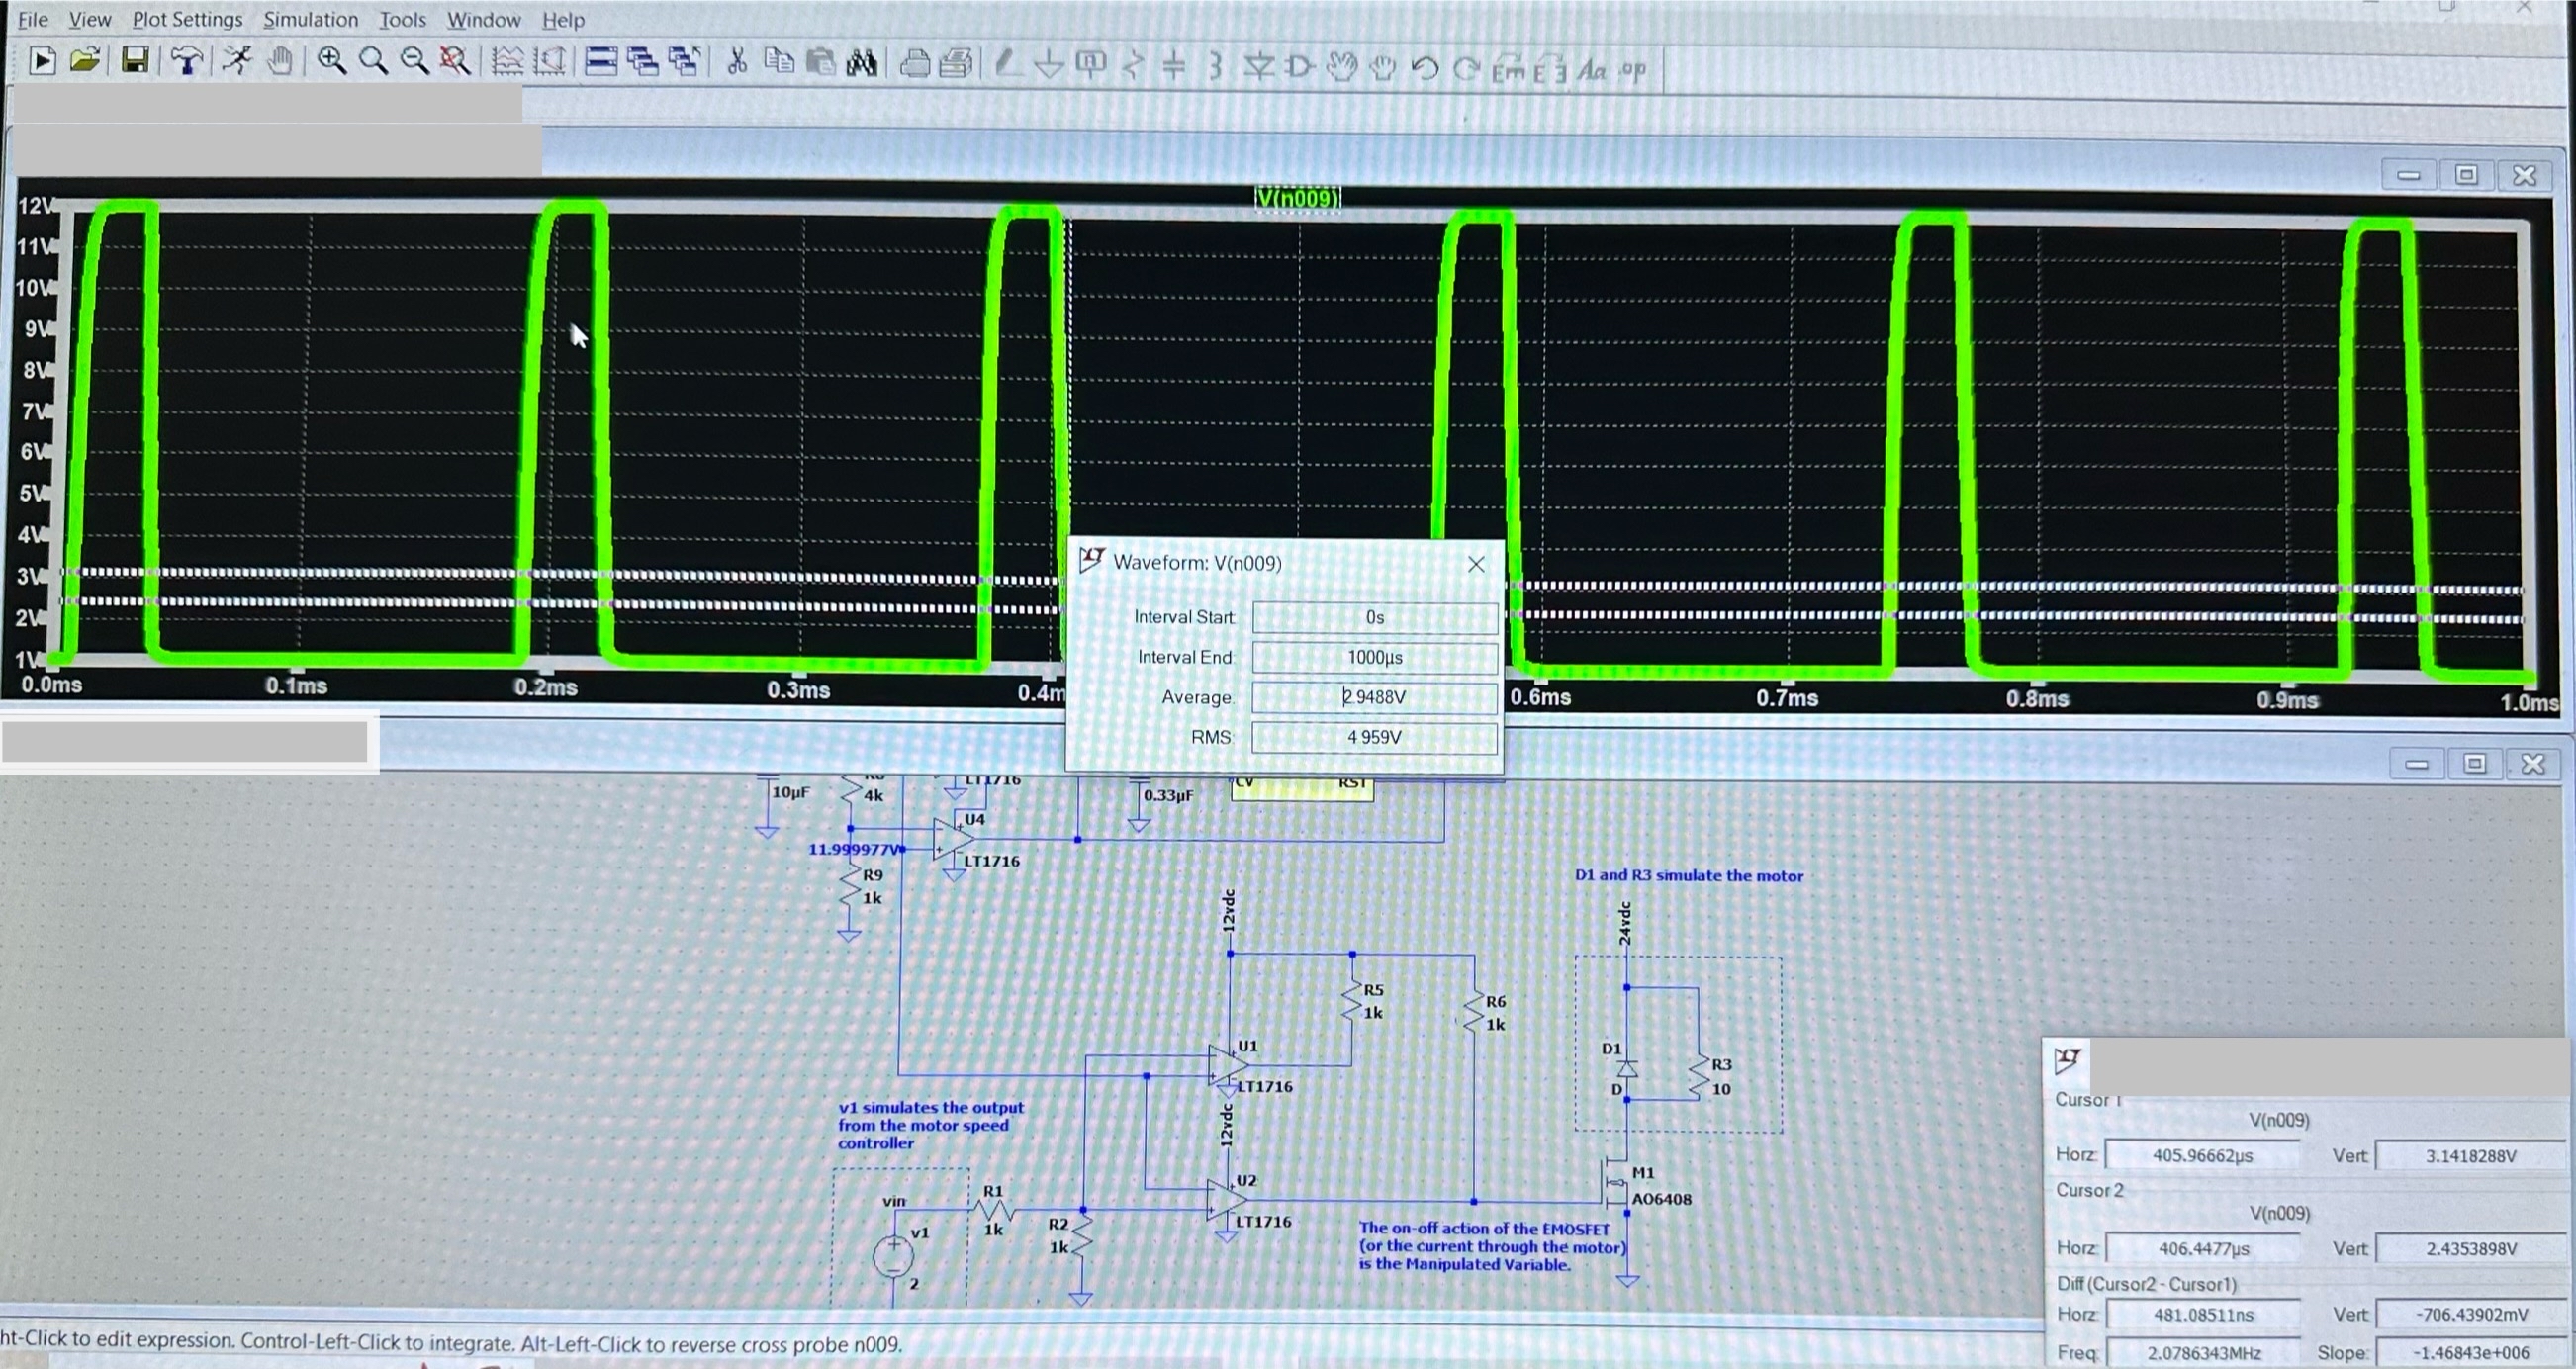Open the Simulation menu
The height and width of the screenshot is (1369, 2576).
310,19
